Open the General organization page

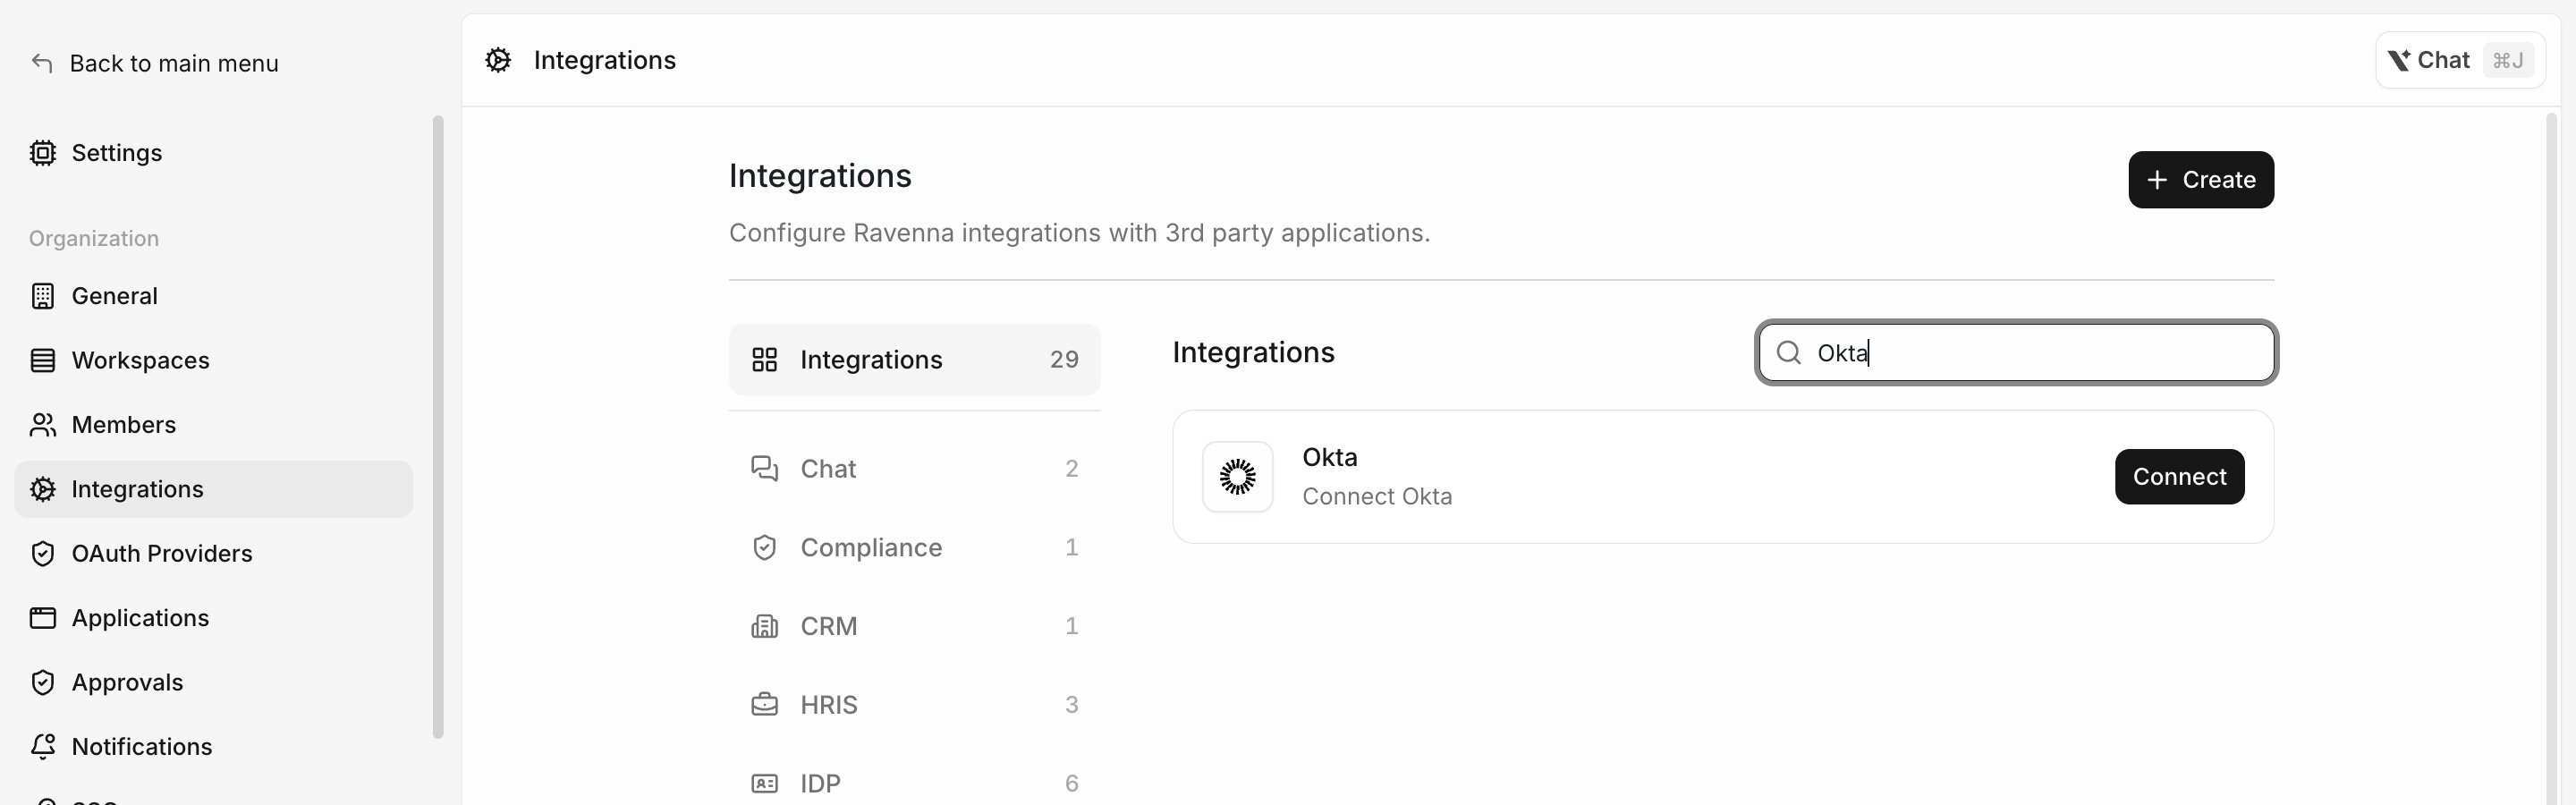point(213,296)
